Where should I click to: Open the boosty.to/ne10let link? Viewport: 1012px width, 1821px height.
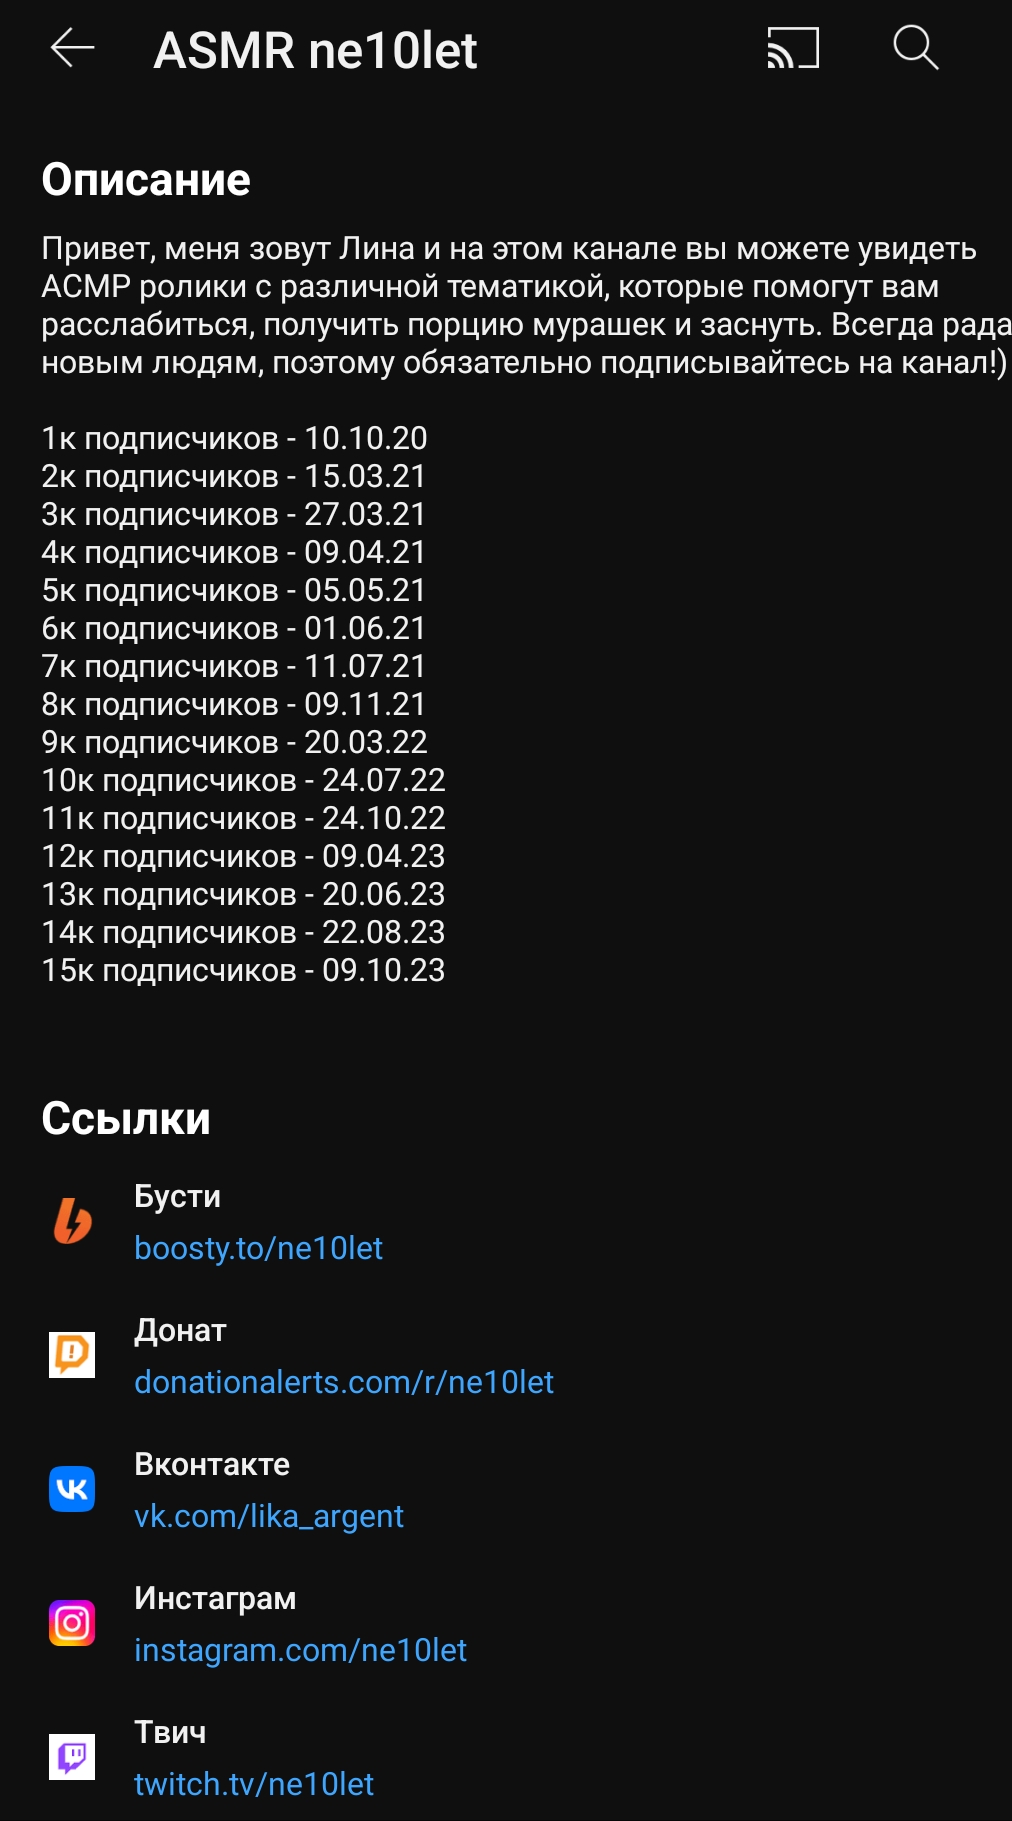[258, 1248]
